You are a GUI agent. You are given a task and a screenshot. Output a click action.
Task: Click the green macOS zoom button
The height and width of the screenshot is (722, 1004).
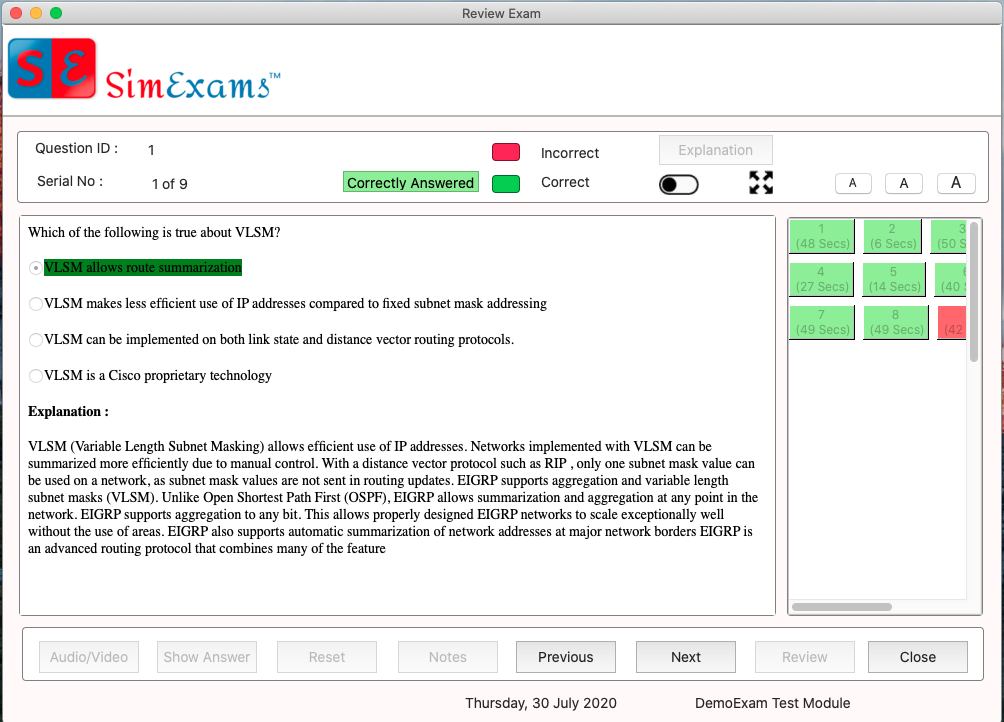tap(56, 13)
